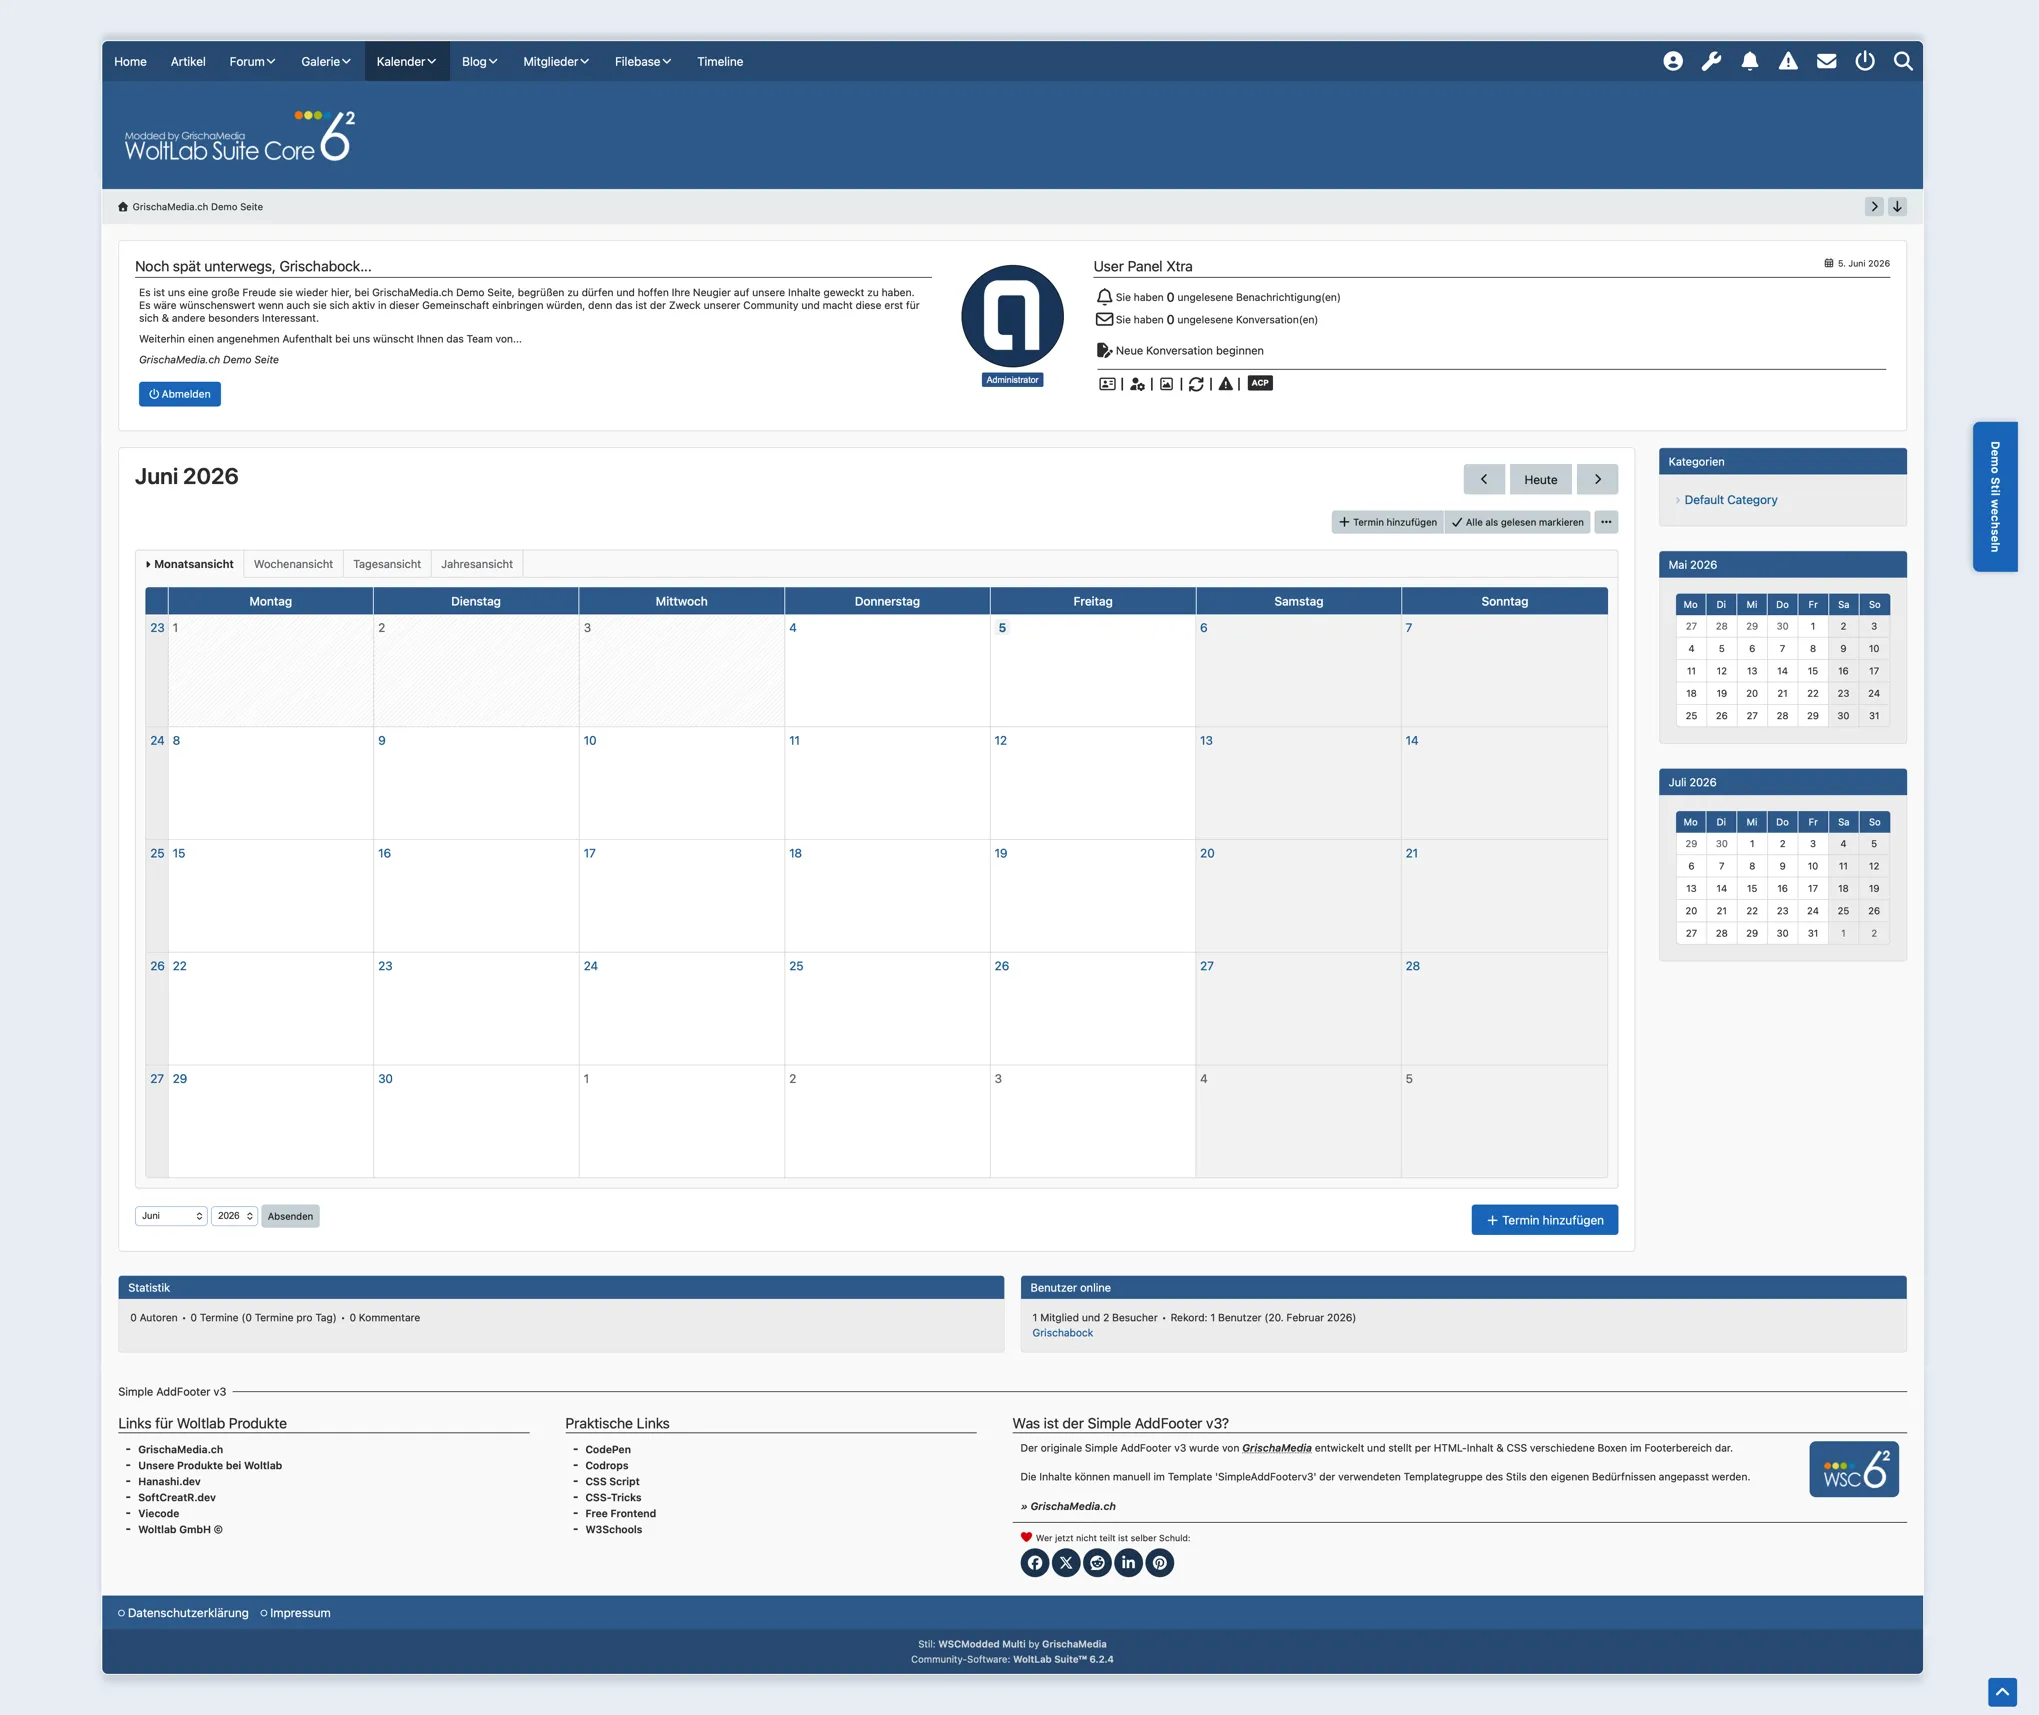Share on X icon in footer
The width and height of the screenshot is (2039, 1715).
(1066, 1563)
